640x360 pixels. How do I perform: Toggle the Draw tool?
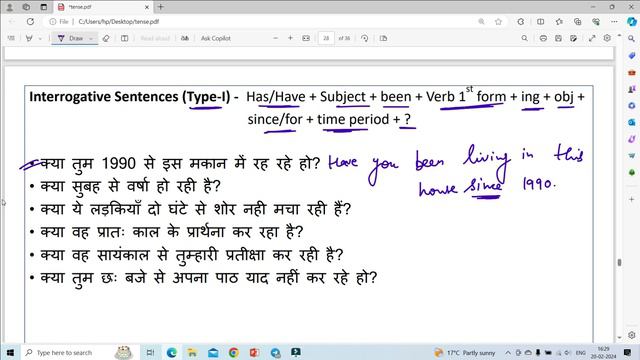click(x=70, y=38)
